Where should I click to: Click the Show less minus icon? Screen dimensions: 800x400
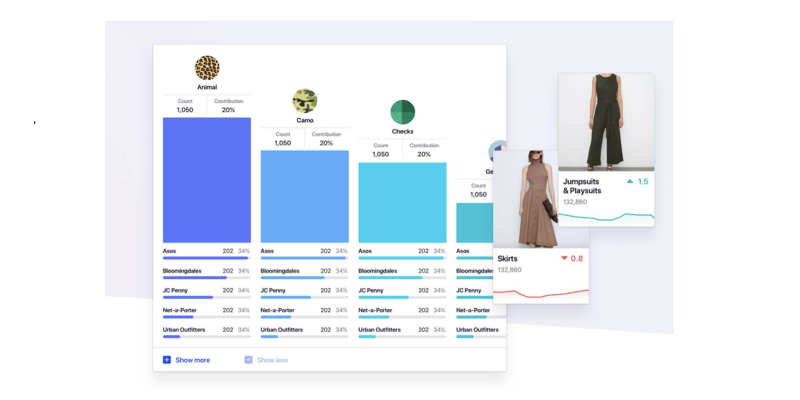pos(248,360)
